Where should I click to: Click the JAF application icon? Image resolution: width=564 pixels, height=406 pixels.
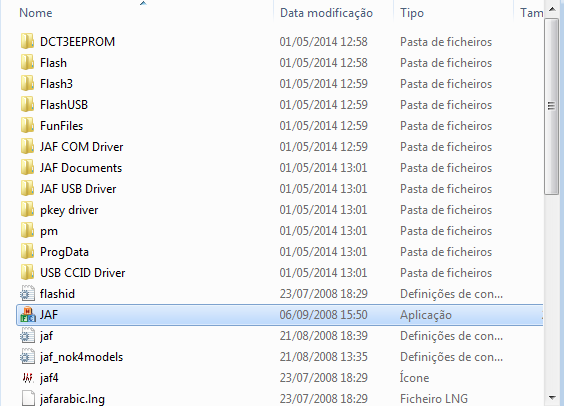point(28,315)
